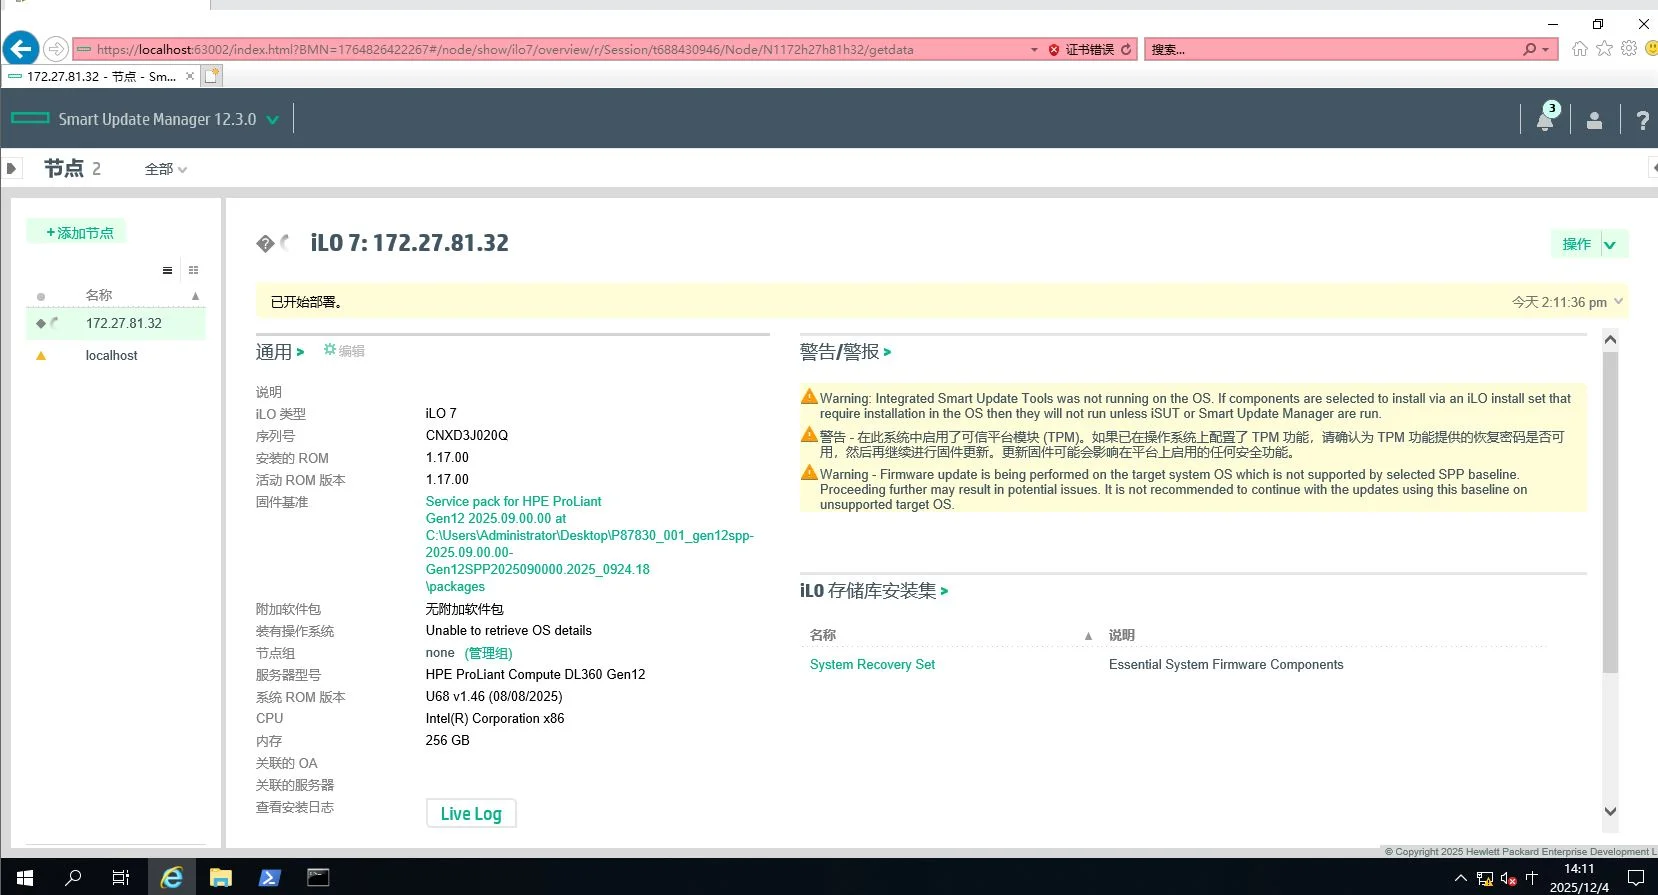Open the user account icon in header

click(x=1594, y=120)
